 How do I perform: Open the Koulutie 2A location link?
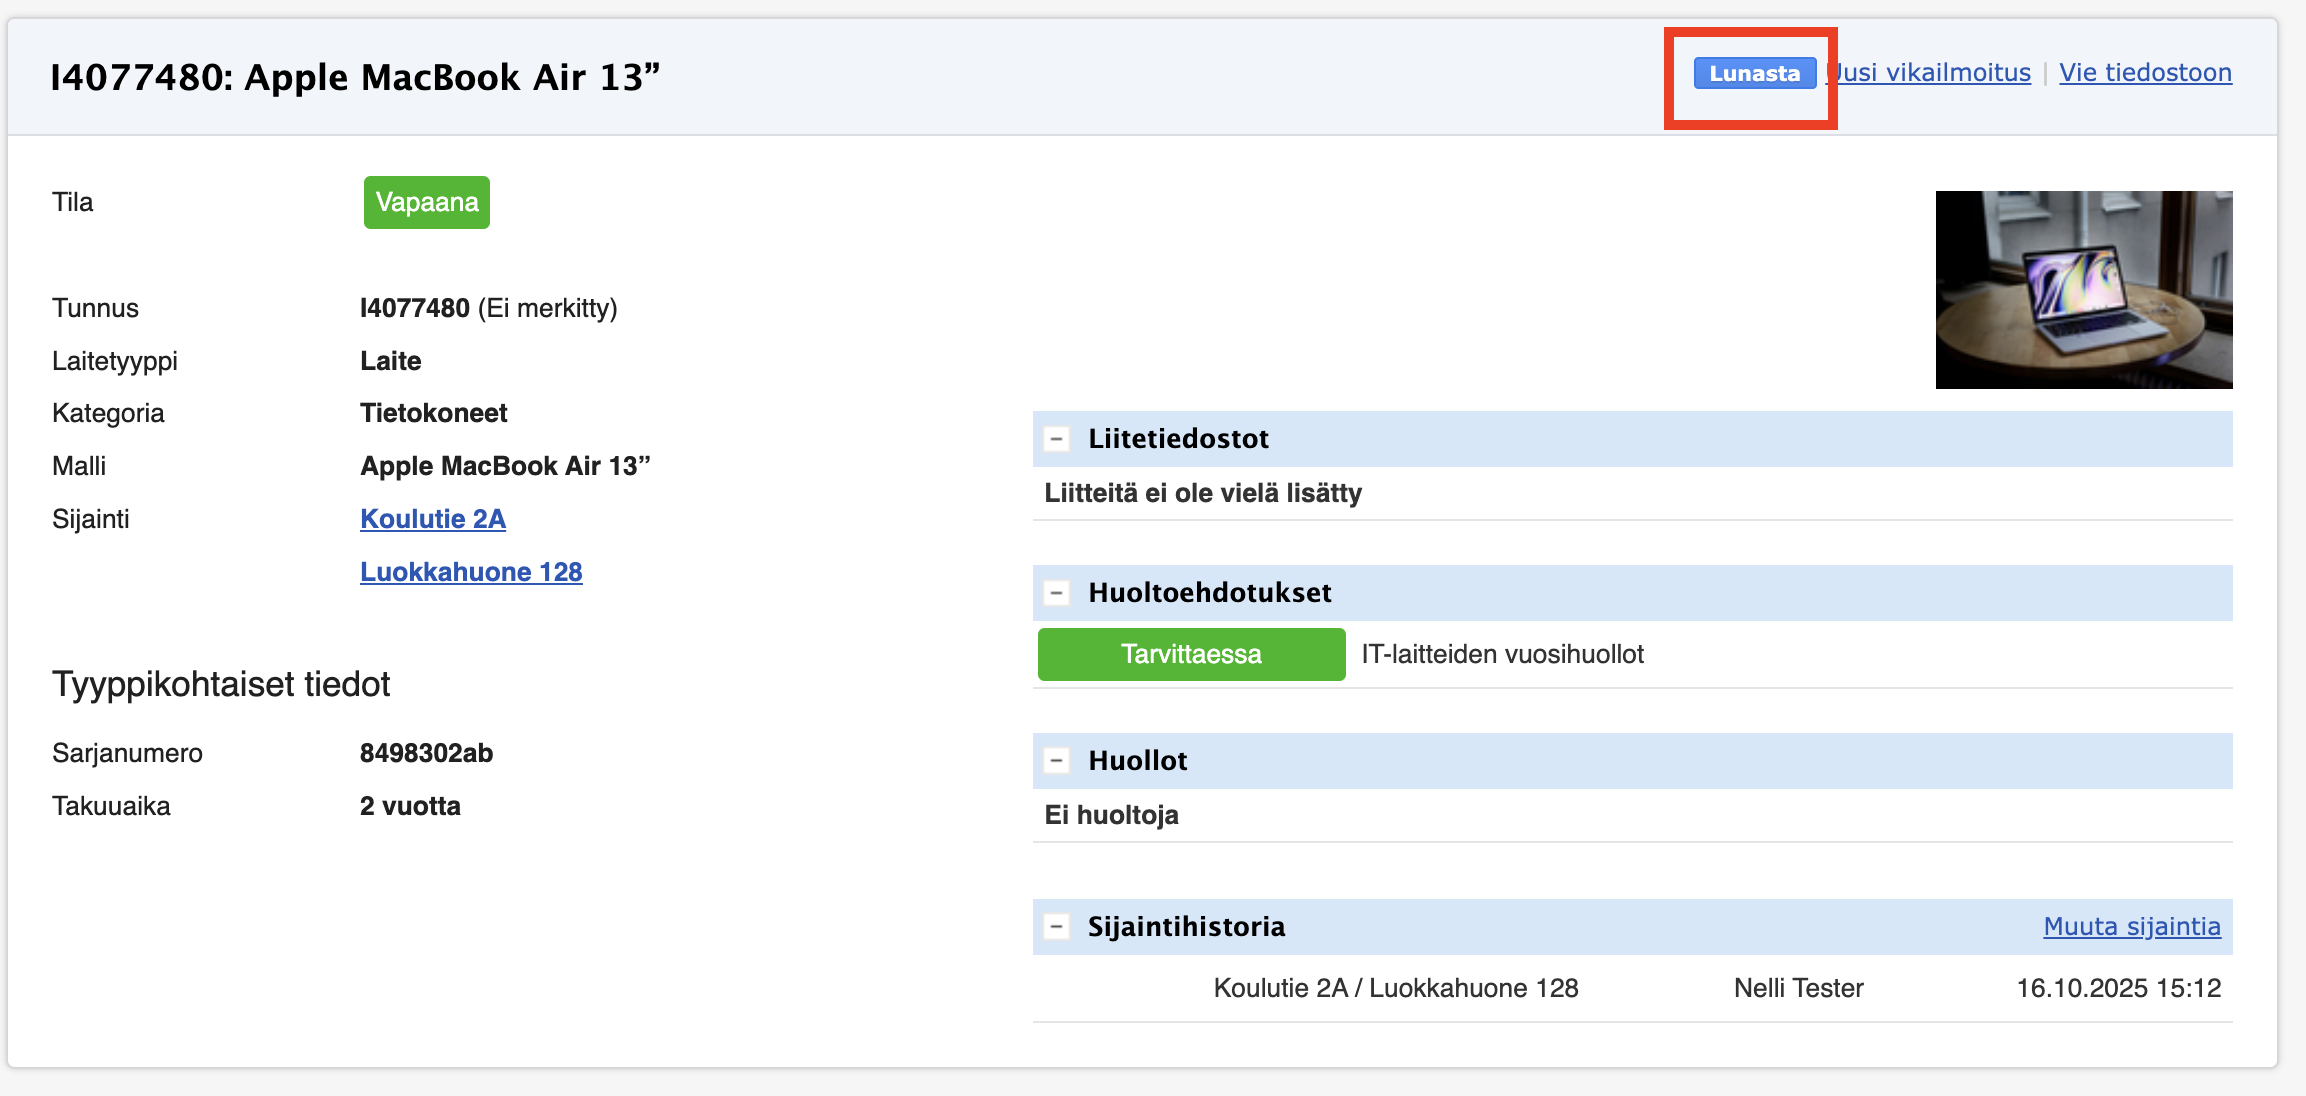point(433,519)
